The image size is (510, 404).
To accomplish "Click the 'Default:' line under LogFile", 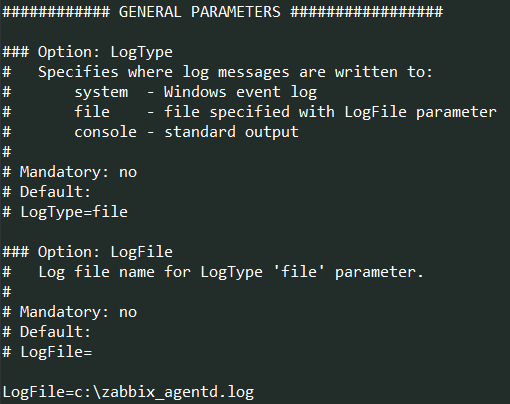I will 46,332.
